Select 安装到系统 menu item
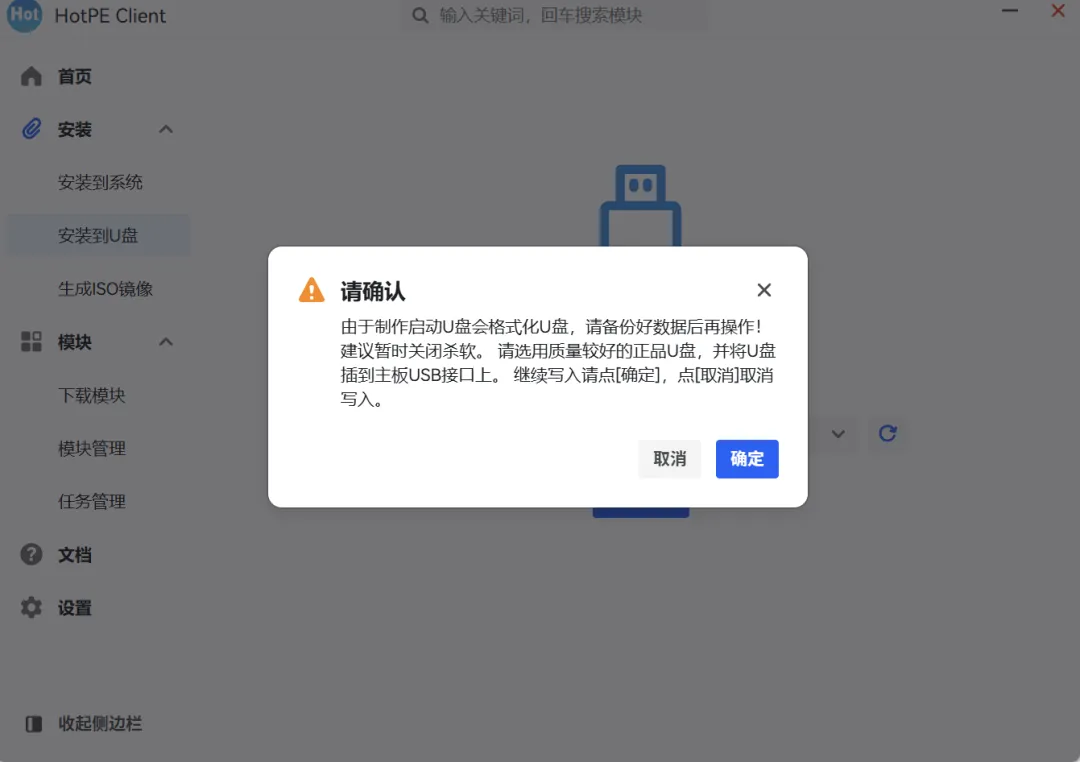This screenshot has height=762, width=1080. click(x=99, y=183)
